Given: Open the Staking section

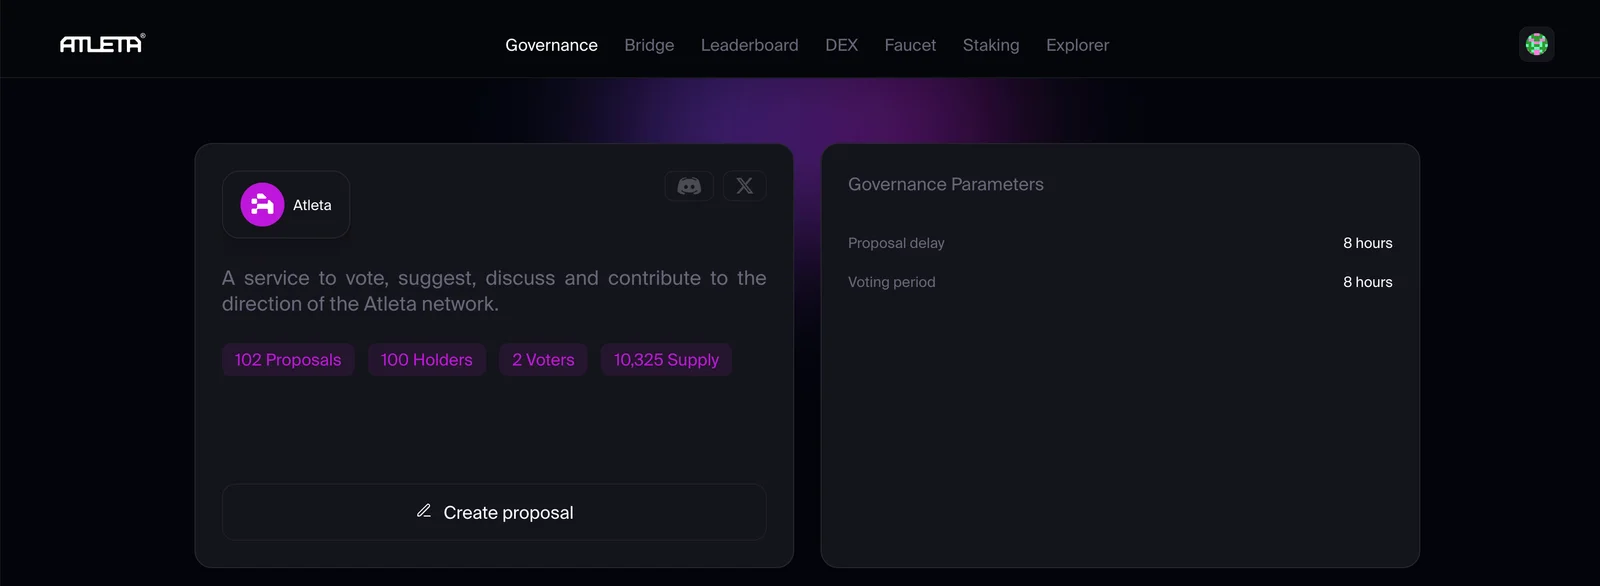Looking at the screenshot, I should [991, 45].
